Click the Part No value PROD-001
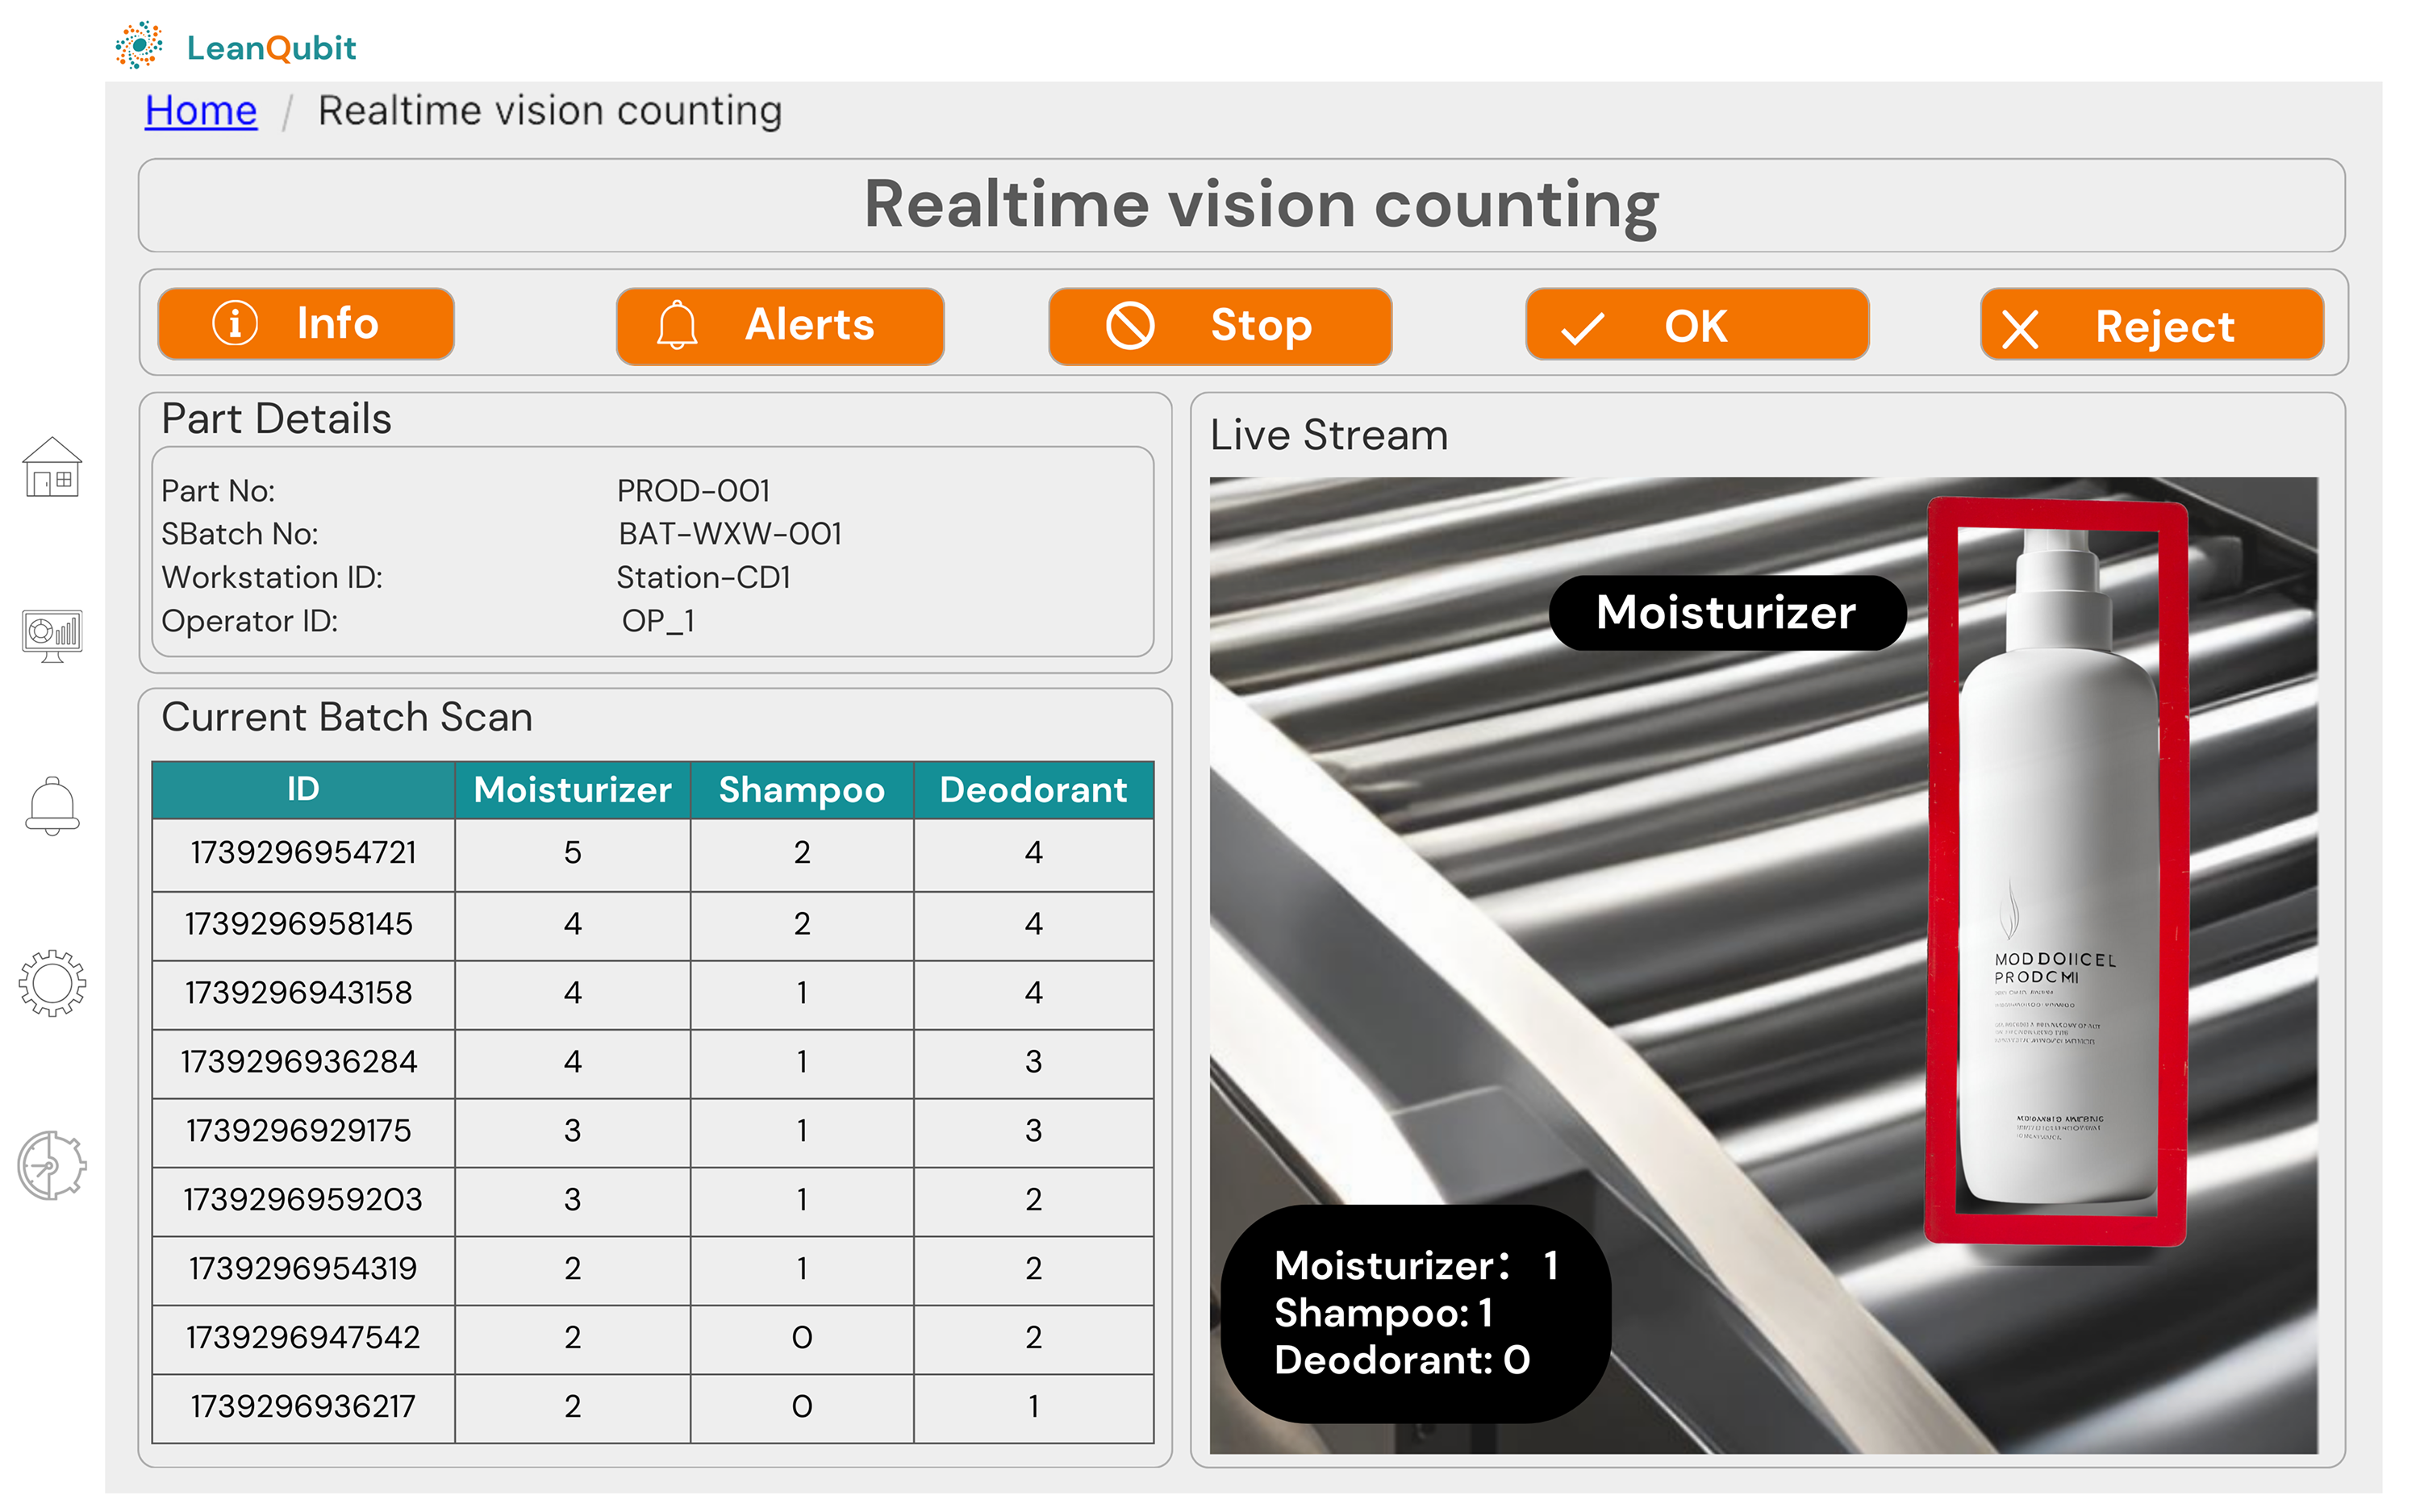This screenshot has width=2420, height=1512. point(694,491)
